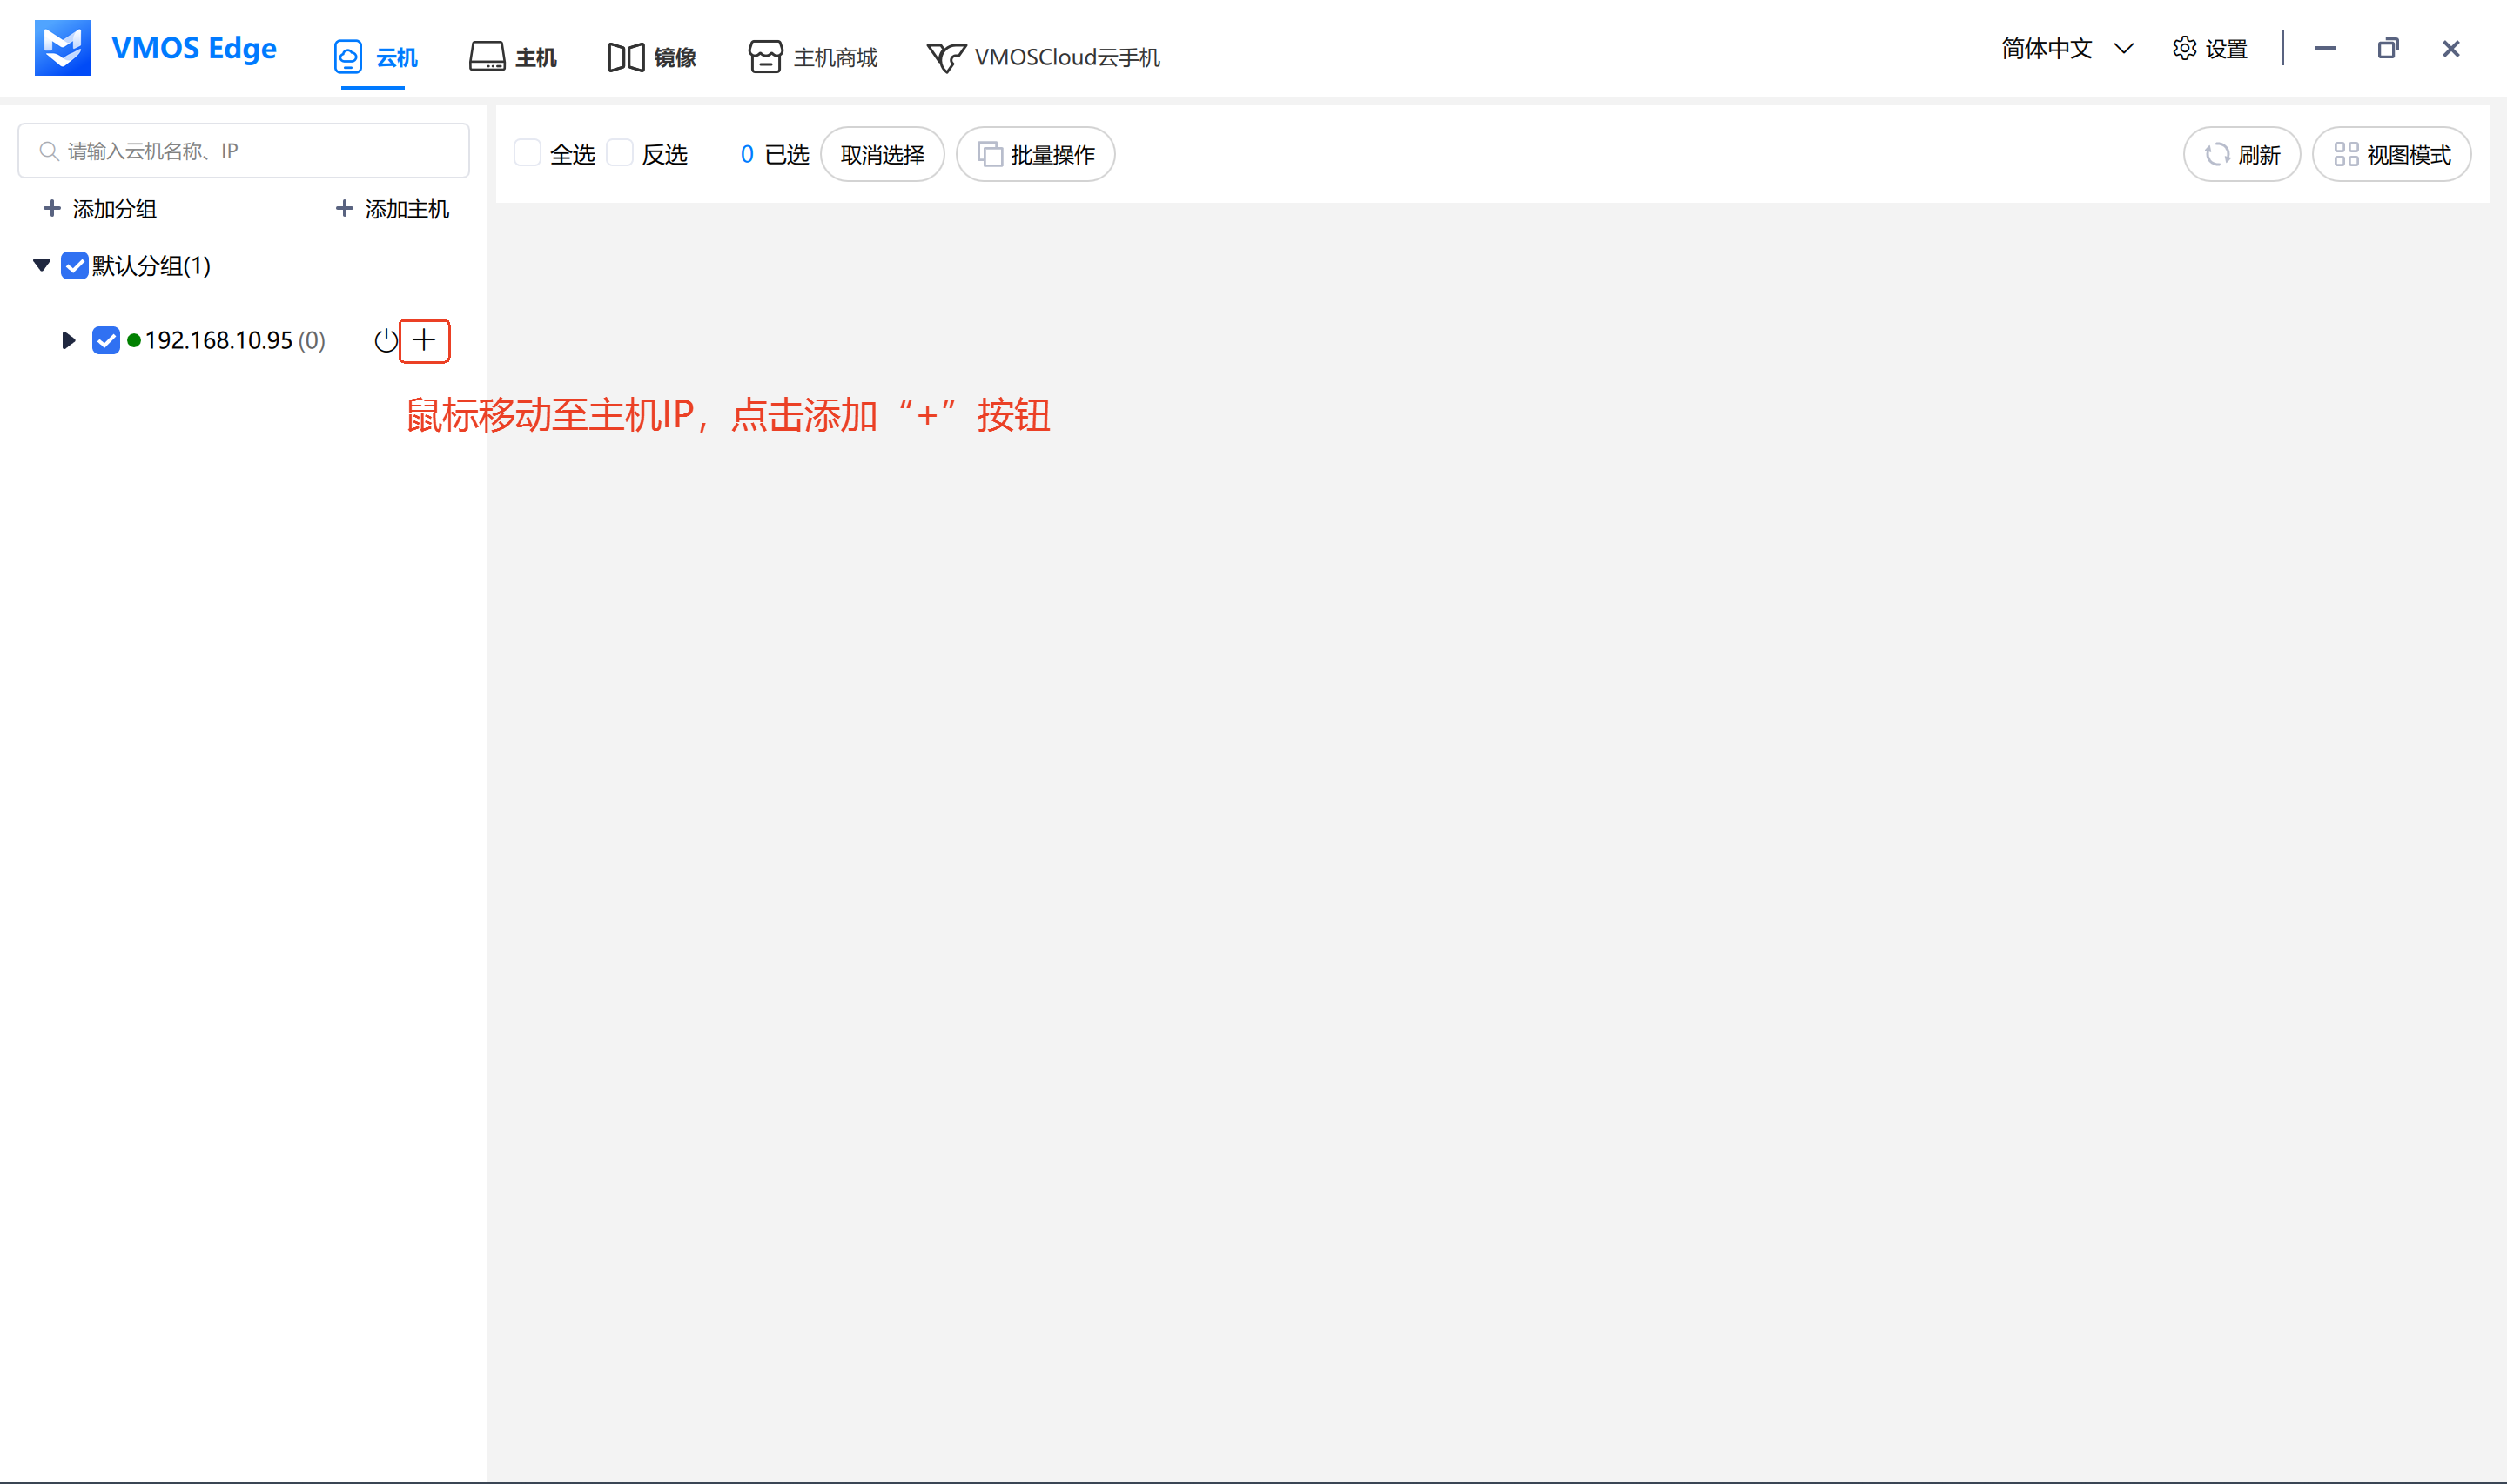Open 视图模式 view mode grid button
This screenshot has width=2507, height=1484.
pyautogui.click(x=2391, y=155)
